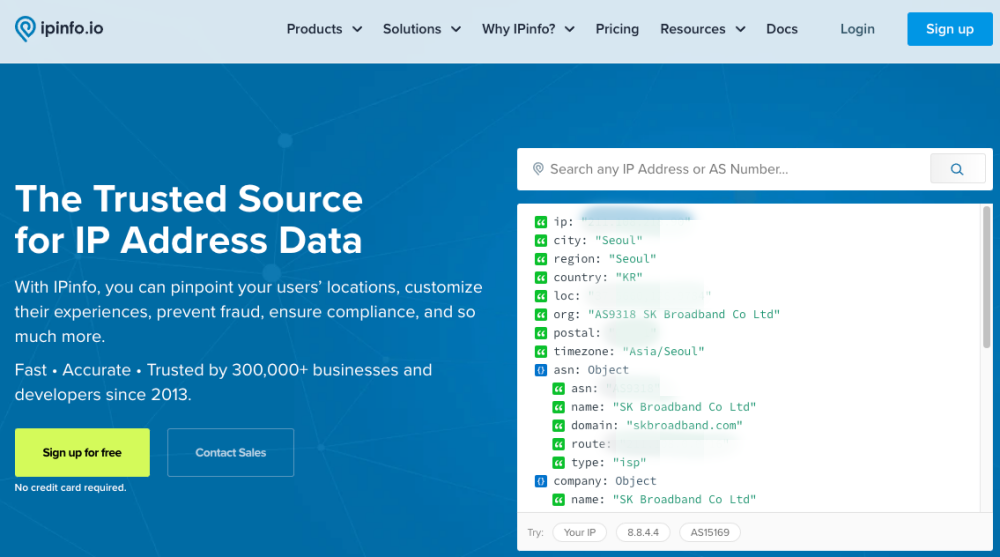Try the 8.8.4.4 example

tap(643, 532)
